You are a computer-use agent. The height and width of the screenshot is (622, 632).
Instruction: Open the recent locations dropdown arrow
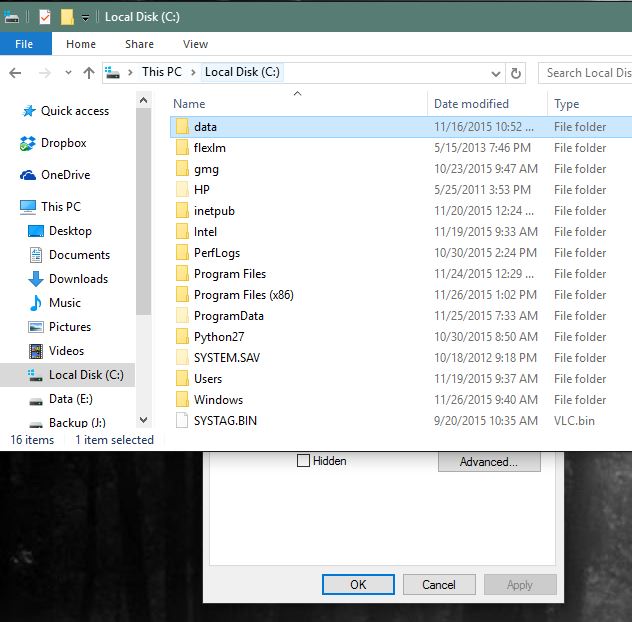tap(68, 73)
